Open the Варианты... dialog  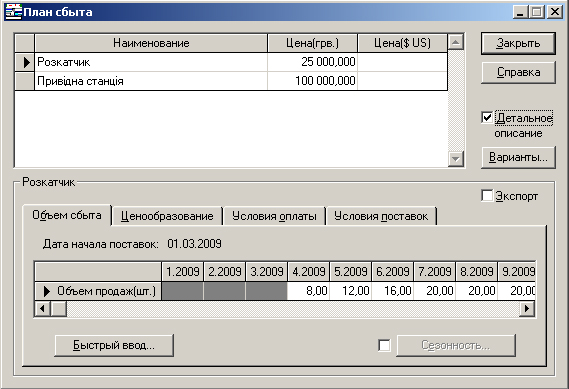point(518,157)
